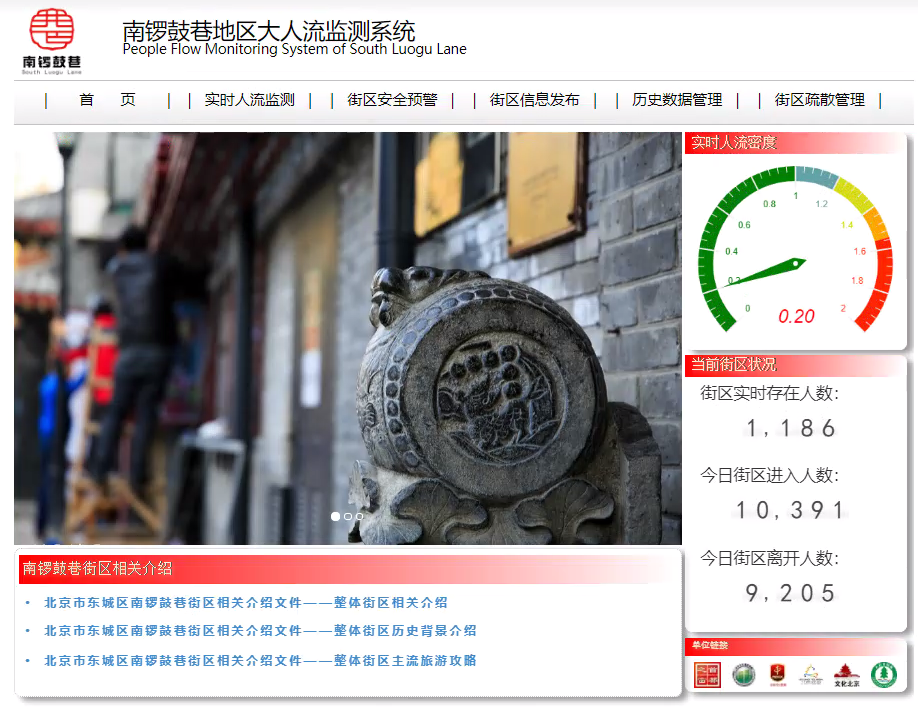Image resolution: width=918 pixels, height=712 pixels.
Task: Open the red square seal partner link
Action: (x=707, y=675)
